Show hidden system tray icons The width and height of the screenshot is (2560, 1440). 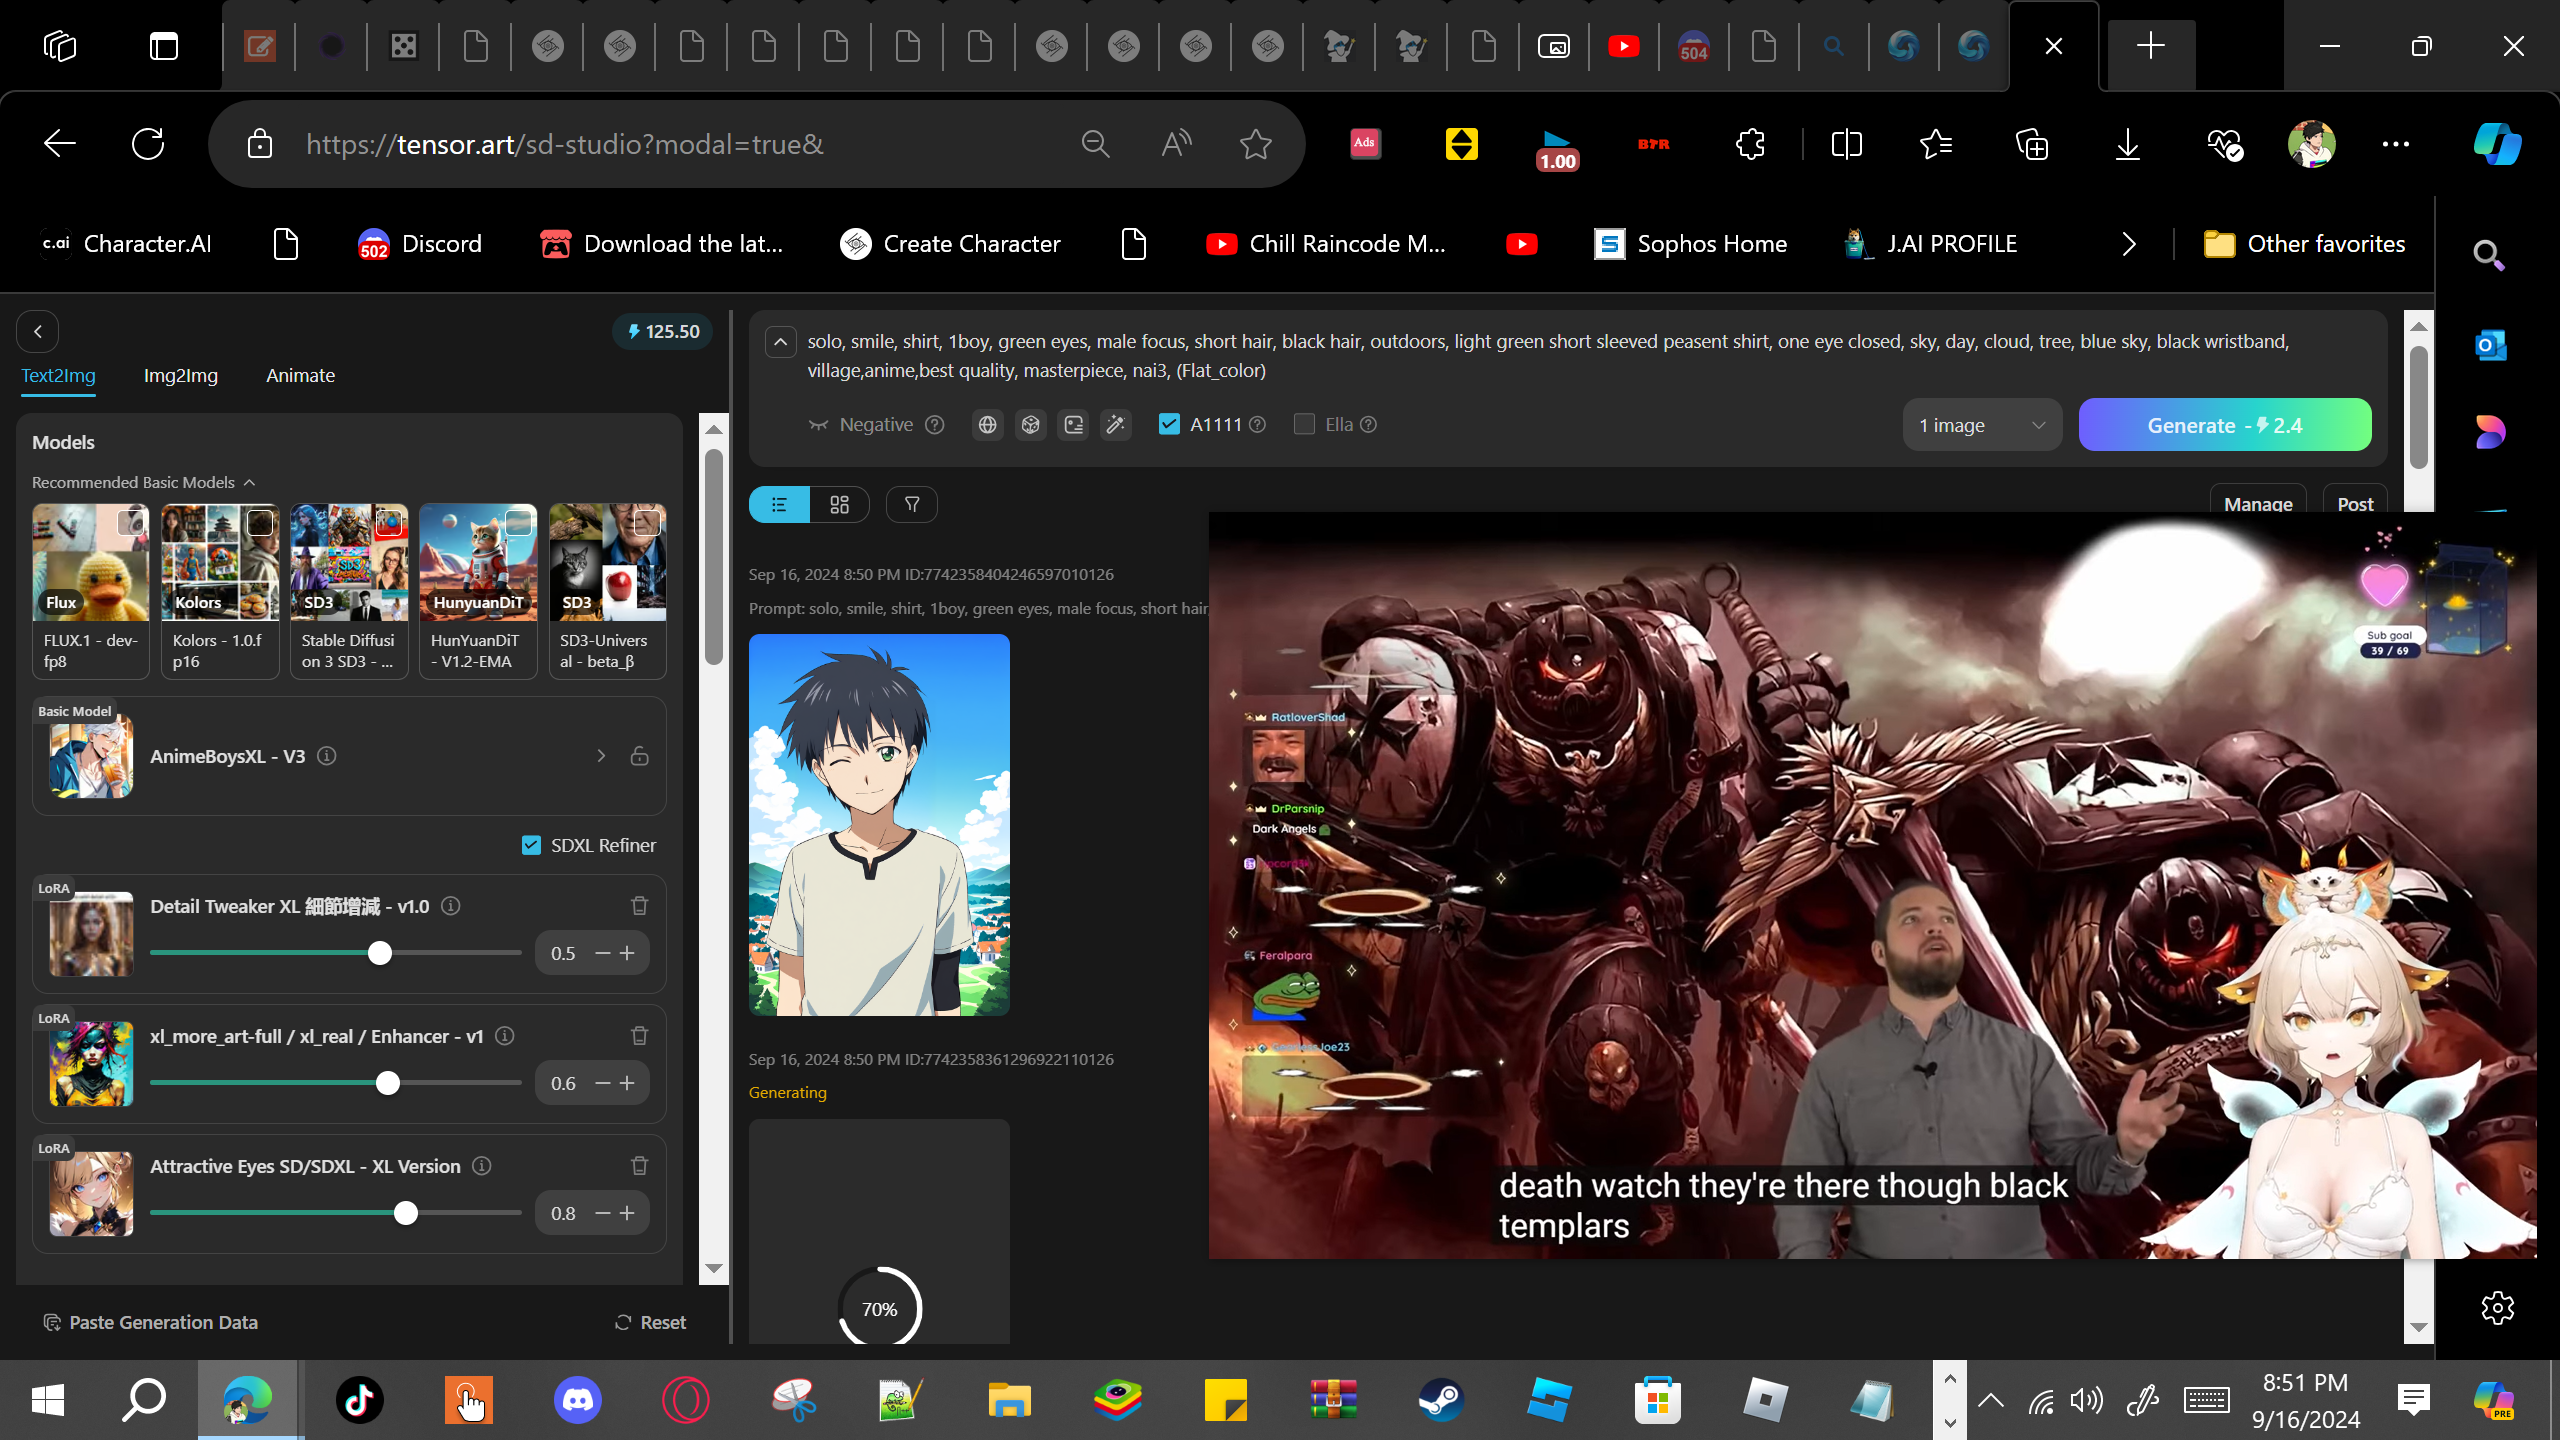click(x=1991, y=1400)
